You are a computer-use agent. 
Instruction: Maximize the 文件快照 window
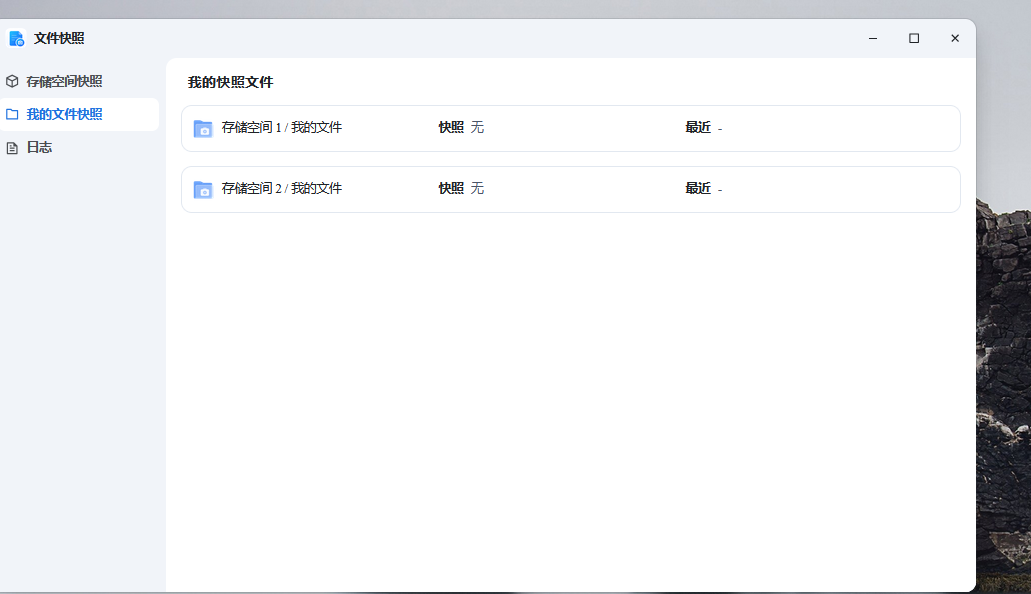914,38
